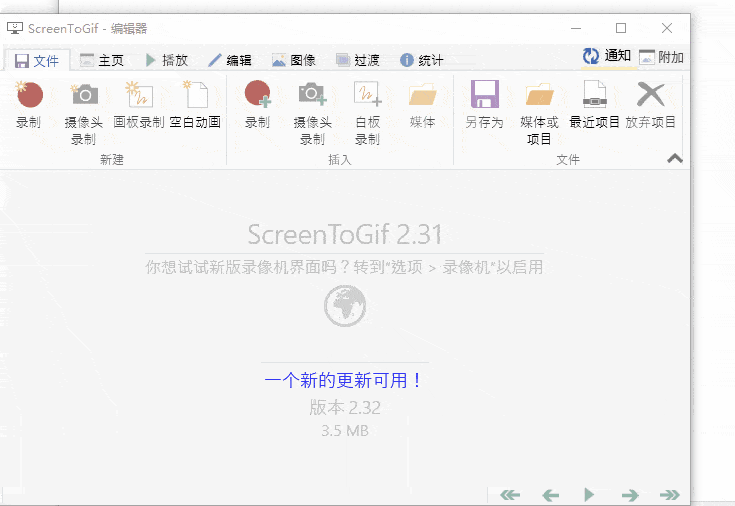Create a blank animation (空白动画)

point(195,106)
